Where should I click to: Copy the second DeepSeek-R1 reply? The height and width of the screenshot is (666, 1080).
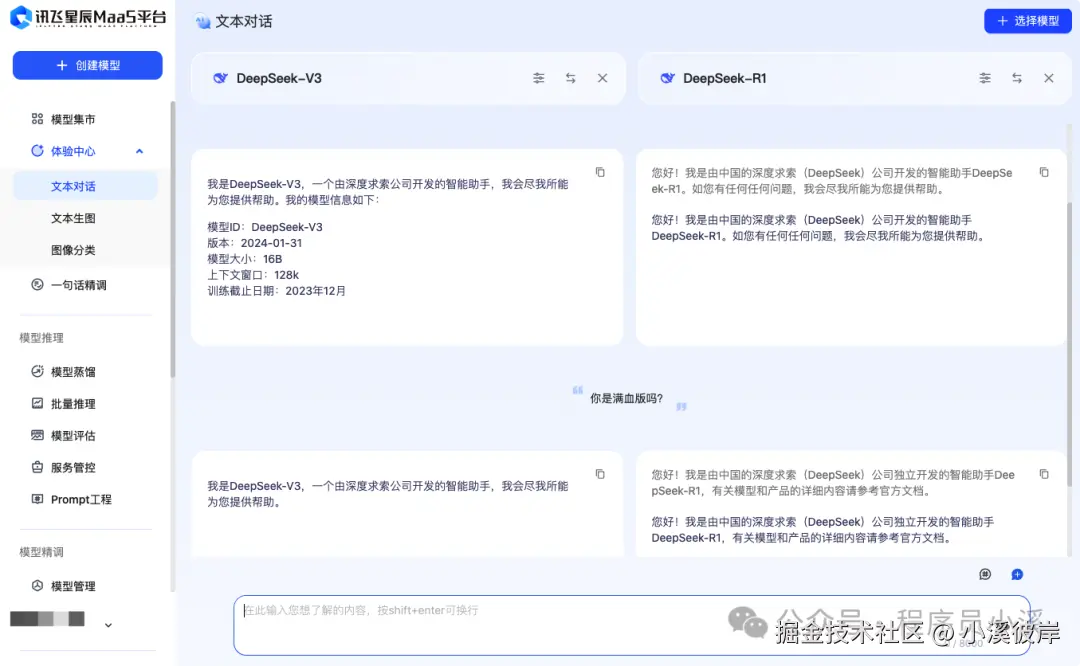pos(1044,474)
